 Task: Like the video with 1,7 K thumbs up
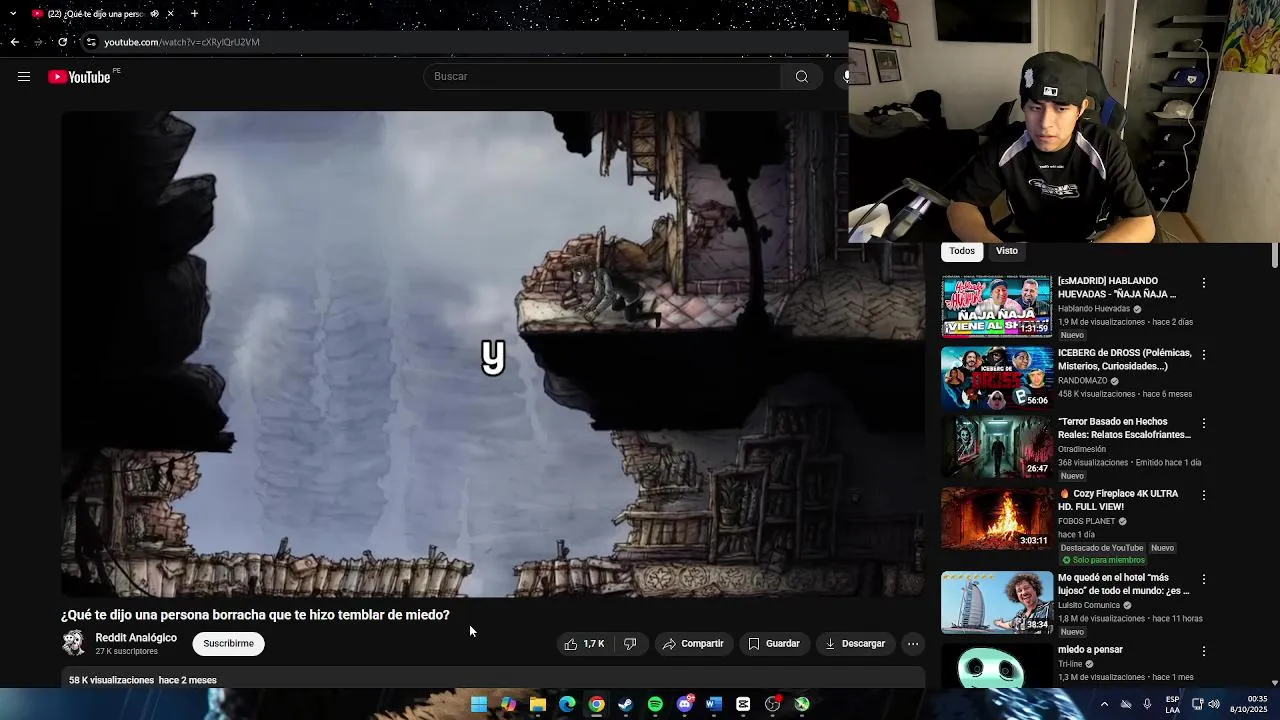pos(584,644)
